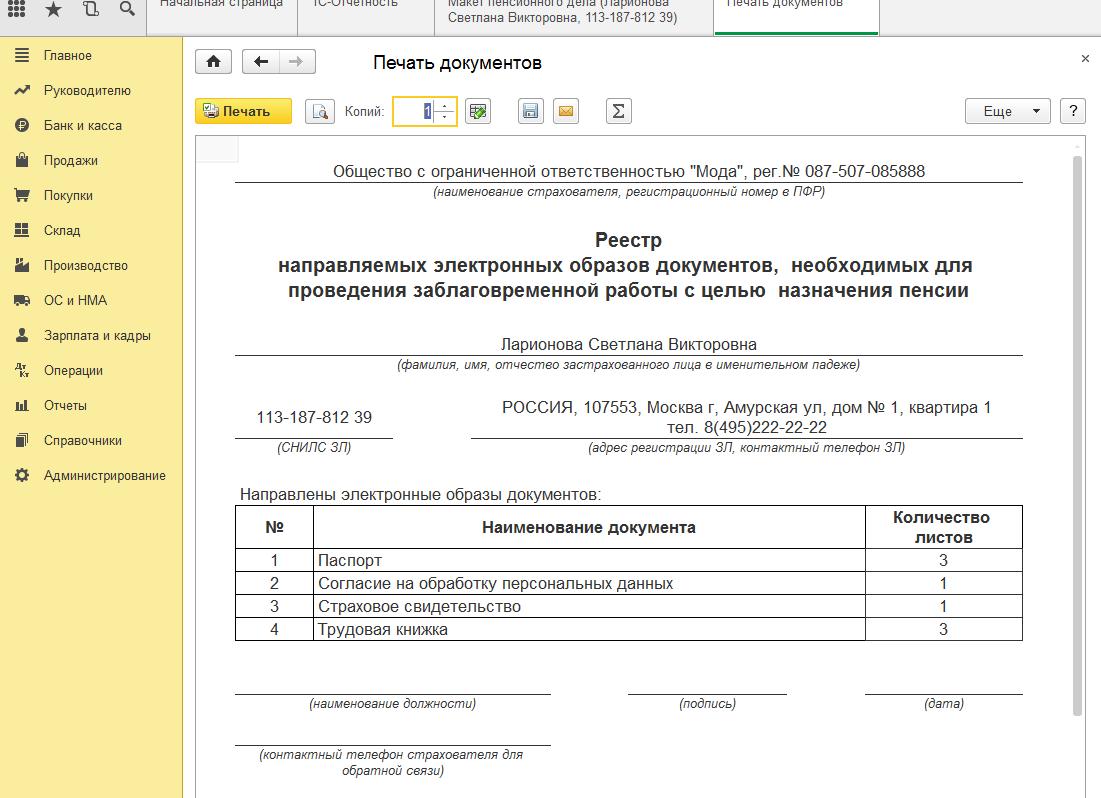Decrease copies with down spinner arrow
The width and height of the screenshot is (1101, 798).
click(x=444, y=117)
